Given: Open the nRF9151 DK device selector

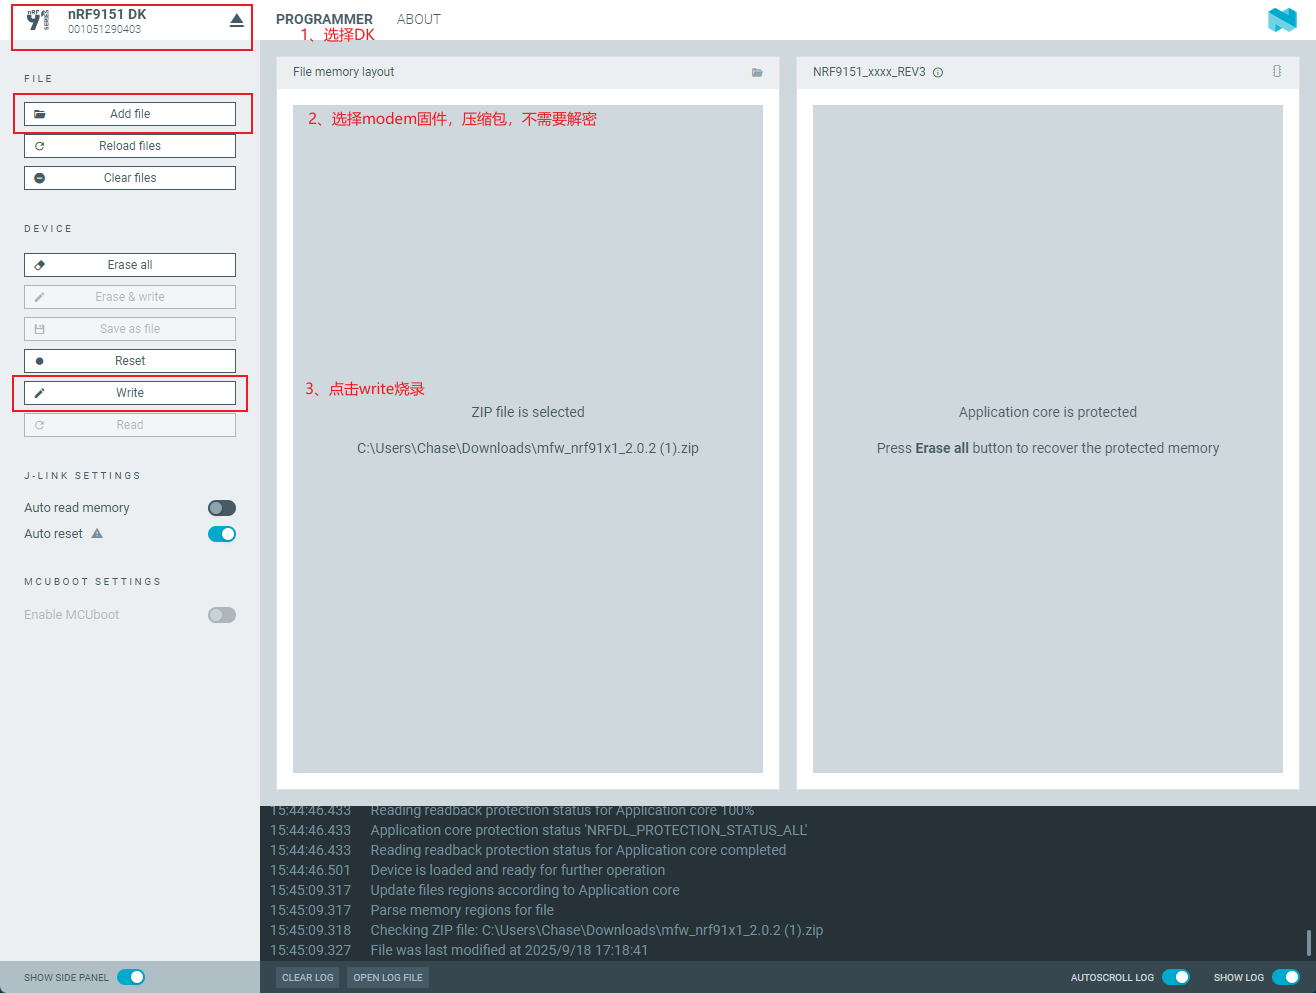Looking at the screenshot, I should pyautogui.click(x=131, y=21).
